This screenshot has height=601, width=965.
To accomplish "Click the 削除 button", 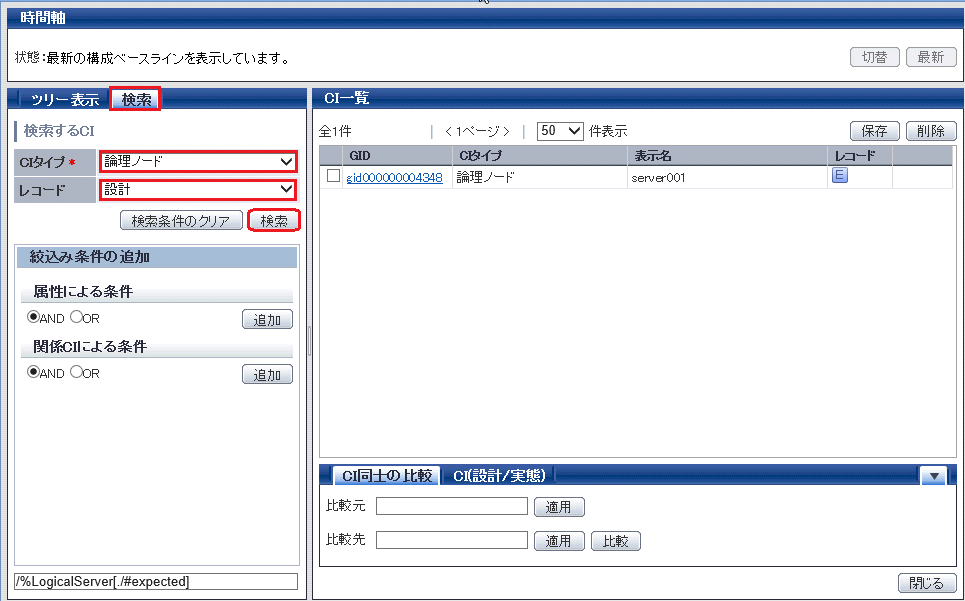I will (x=931, y=130).
